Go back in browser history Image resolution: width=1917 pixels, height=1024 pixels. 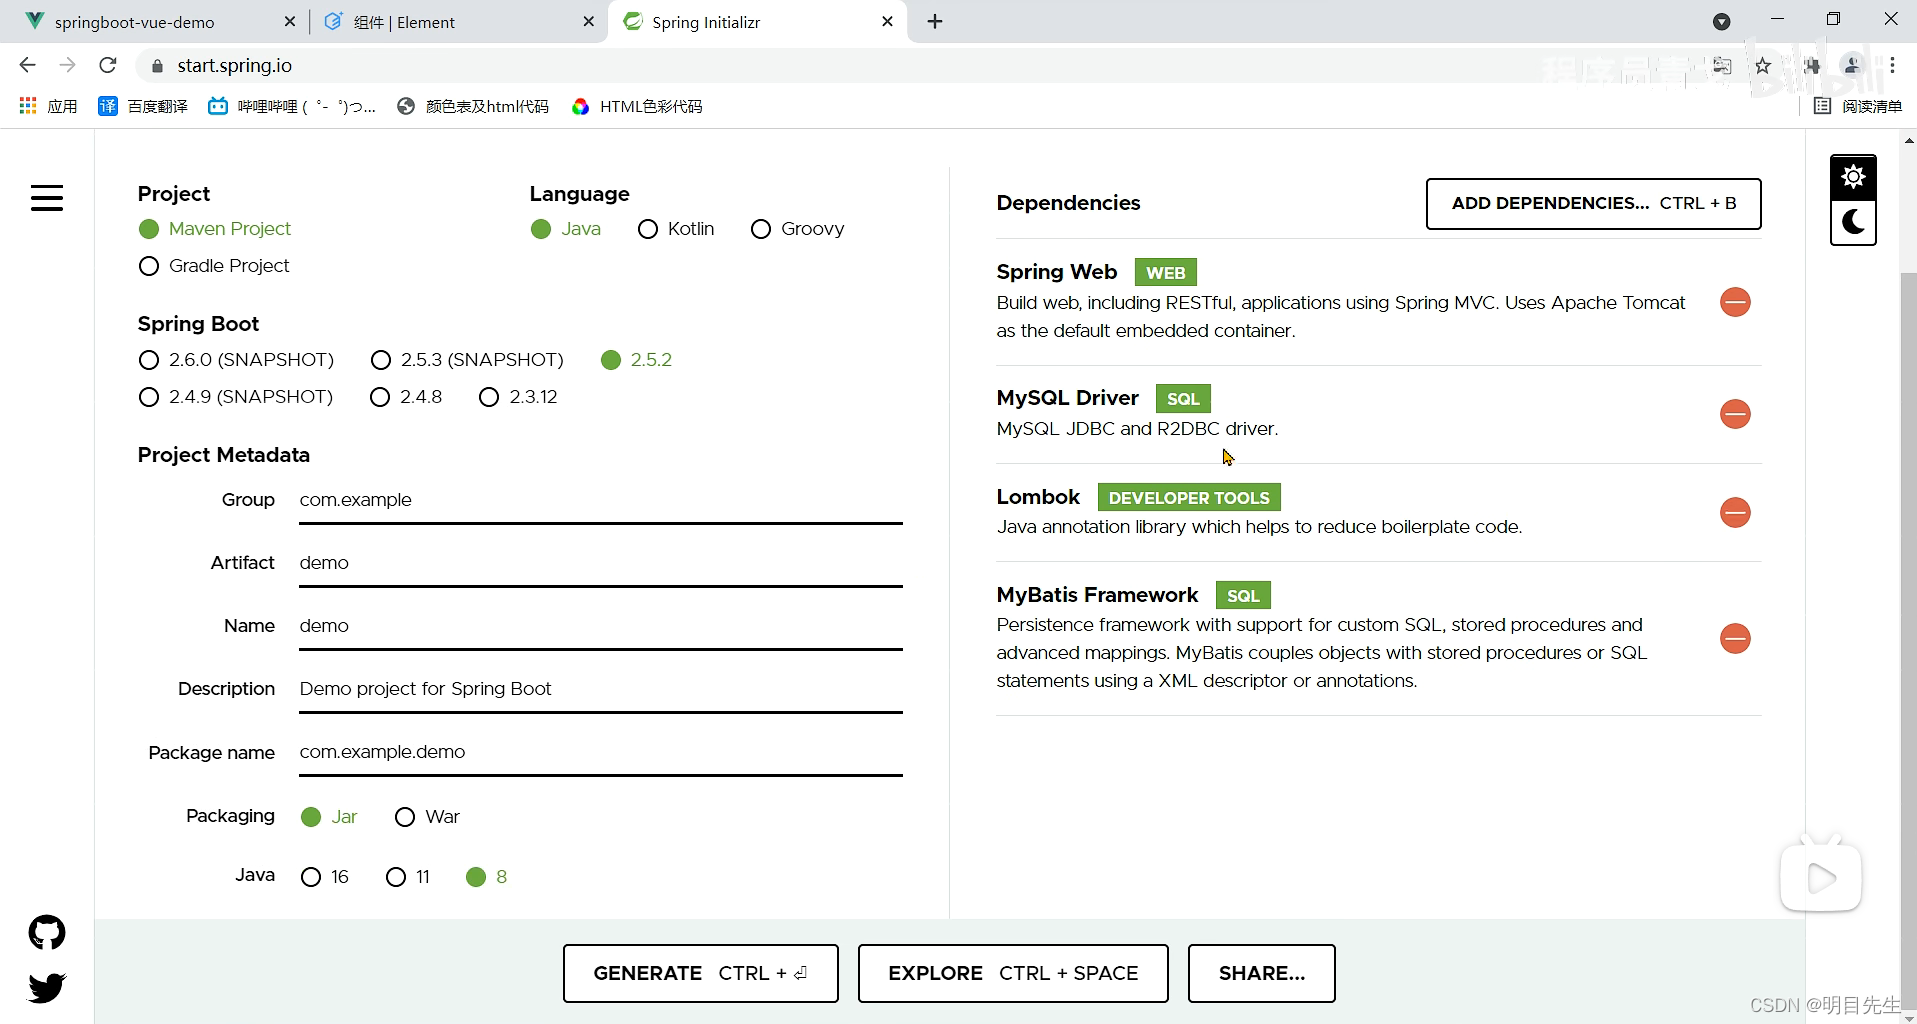pyautogui.click(x=27, y=65)
